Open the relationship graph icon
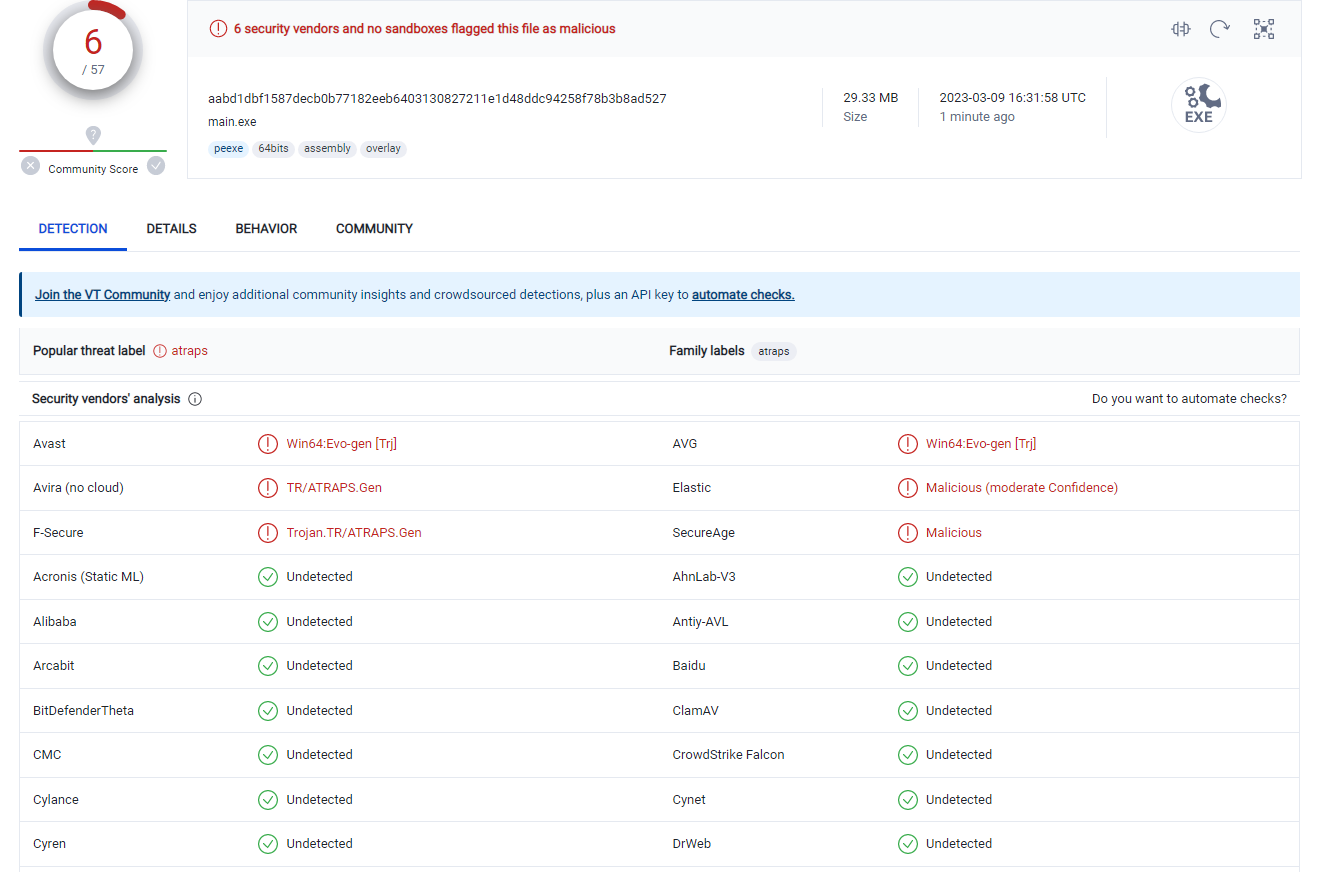 (1264, 29)
